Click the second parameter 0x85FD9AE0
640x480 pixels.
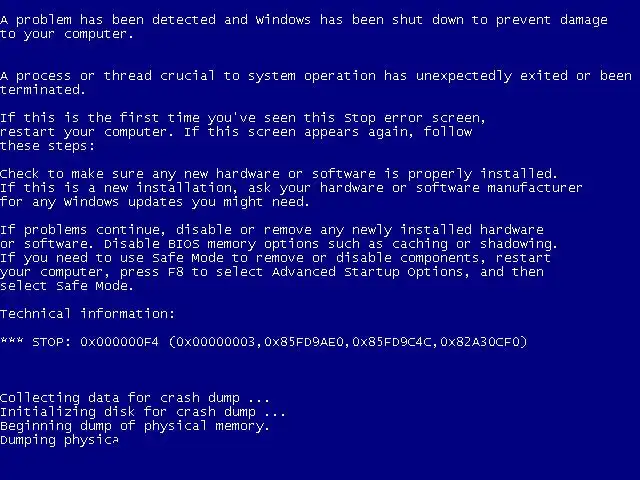[x=304, y=342]
